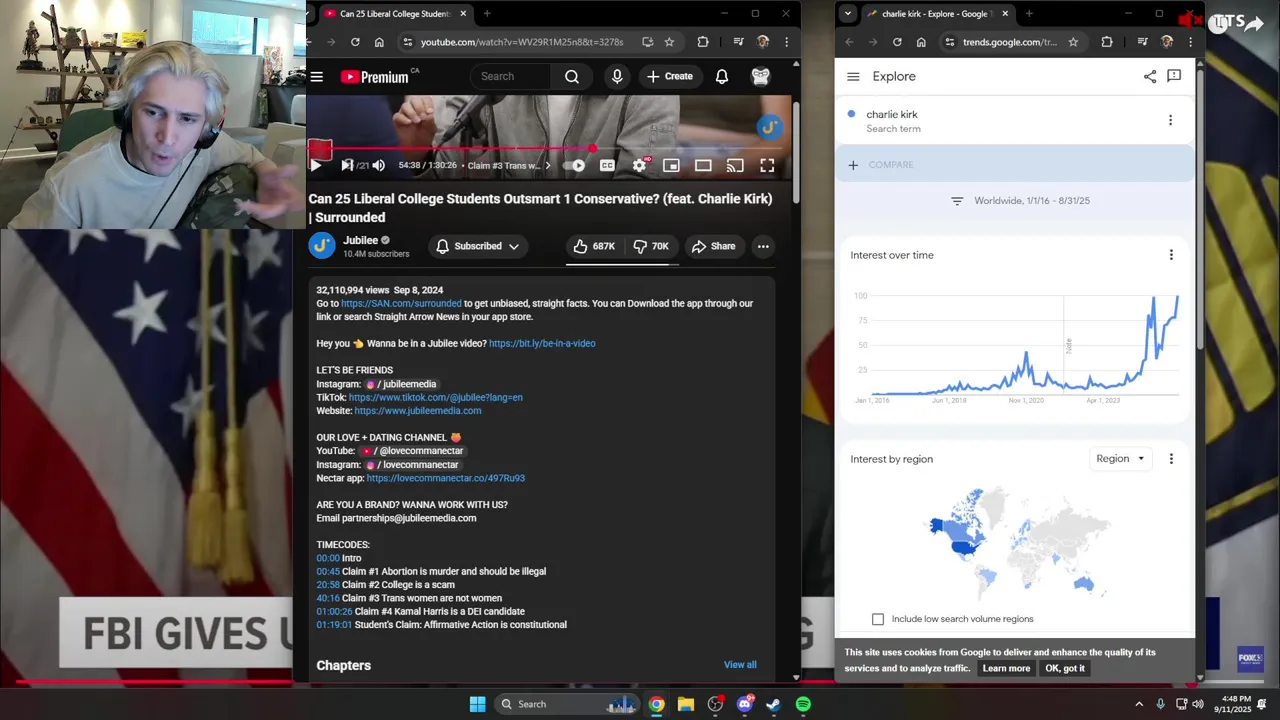
Task: Open the Google Trends hamburger menu
Action: pyautogui.click(x=853, y=76)
